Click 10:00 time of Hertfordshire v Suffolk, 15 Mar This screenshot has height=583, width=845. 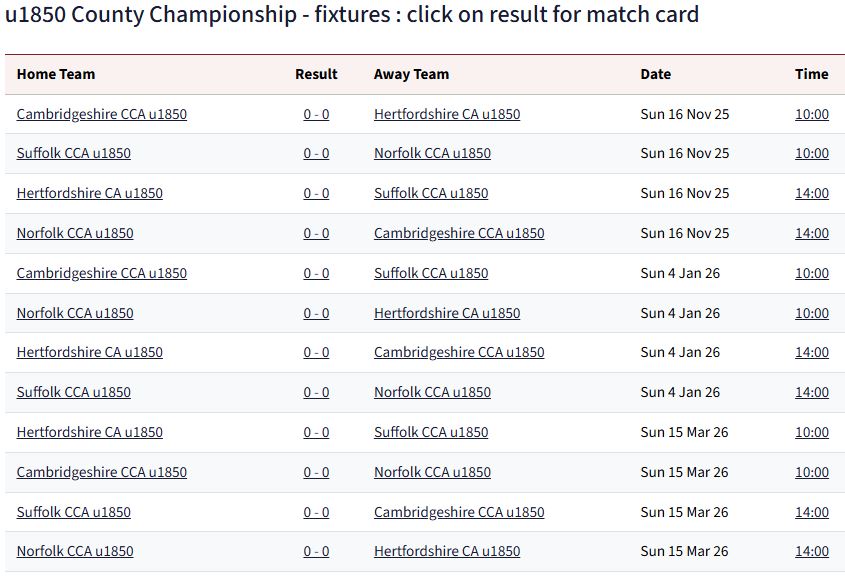[811, 432]
